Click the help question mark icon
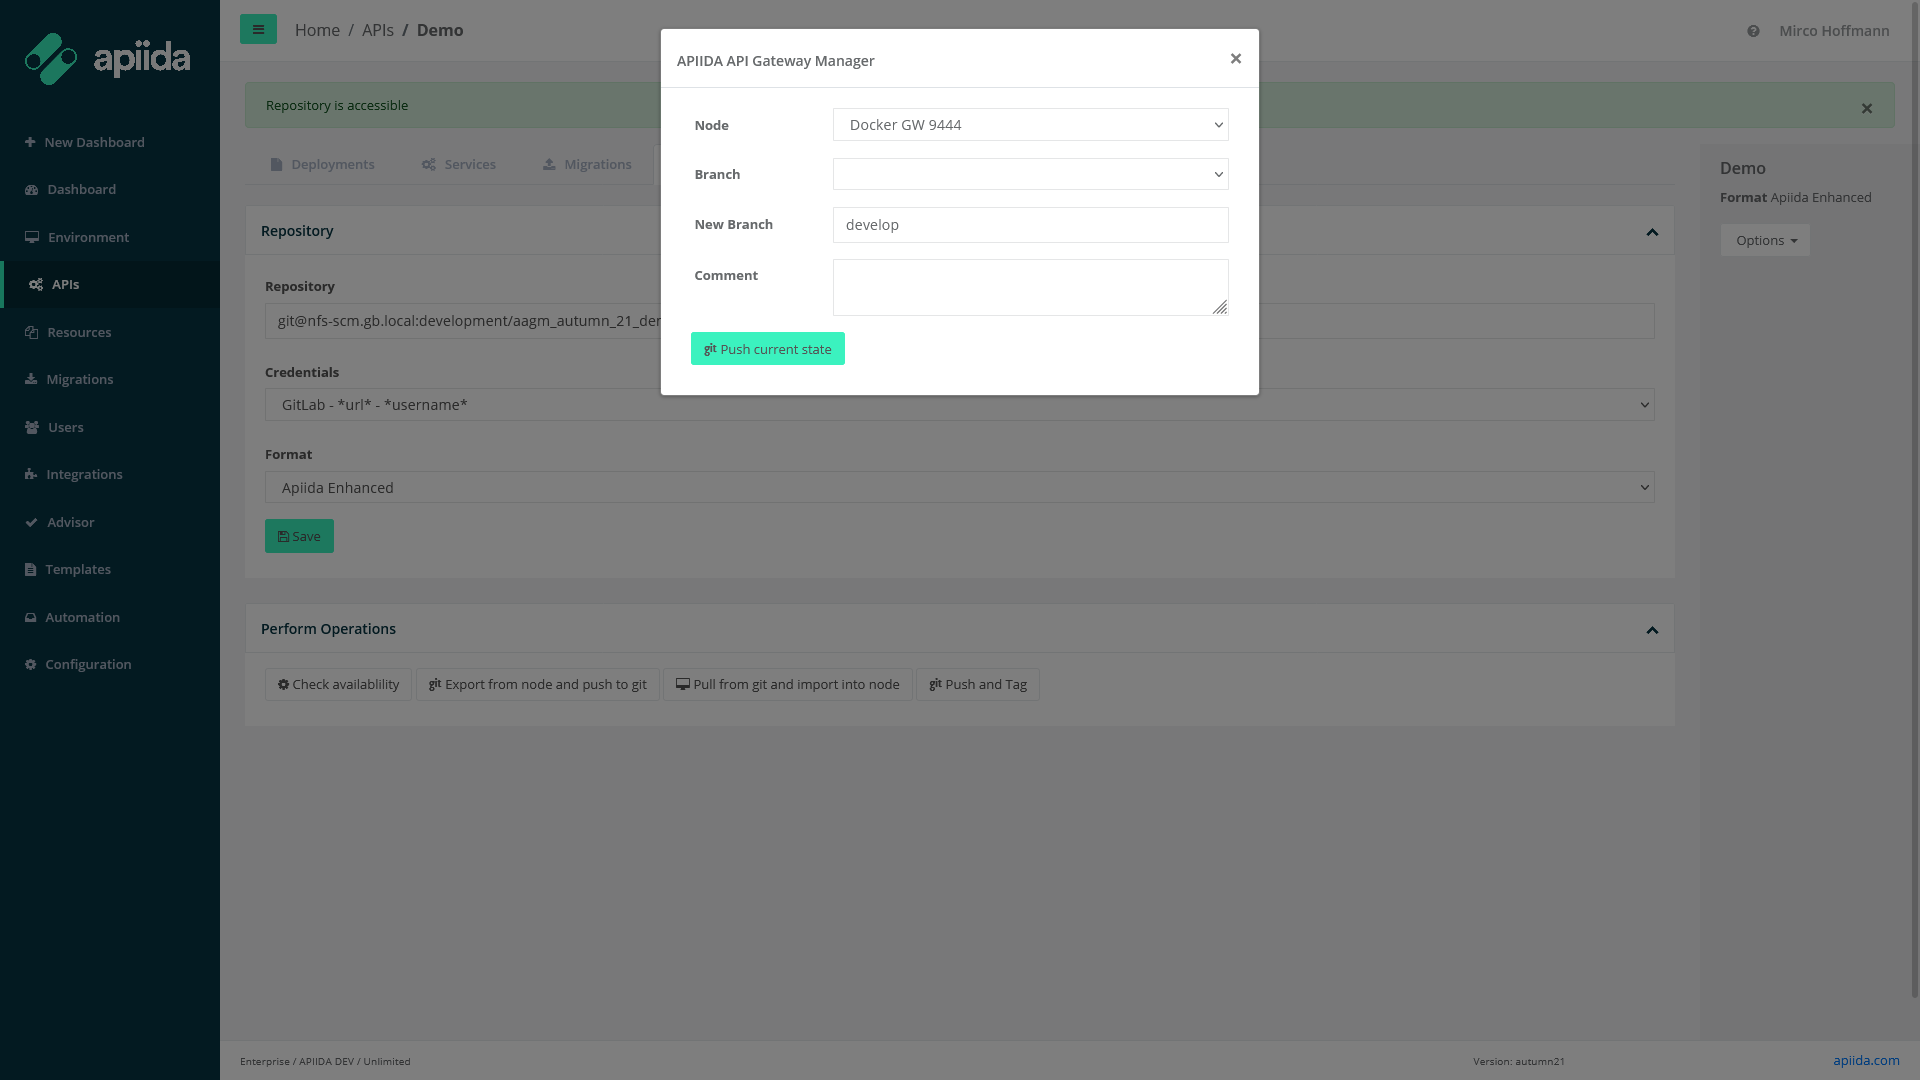Image resolution: width=1920 pixels, height=1080 pixels. (x=1753, y=31)
